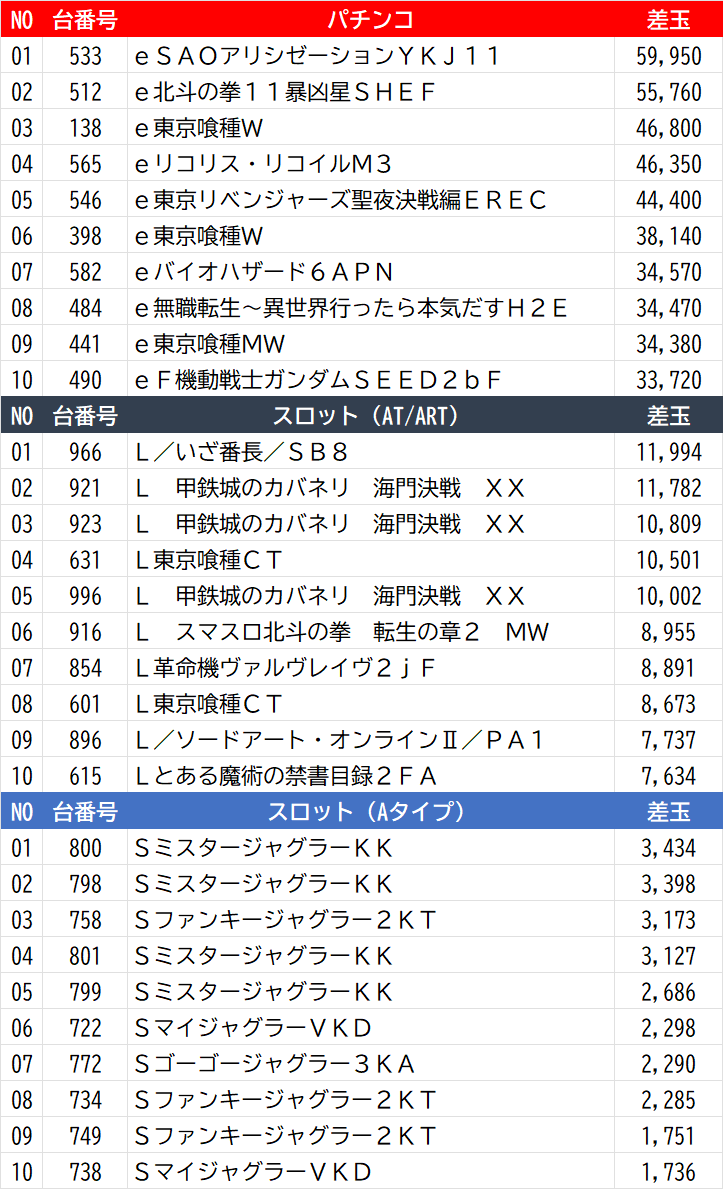Click ＳゴーゴージャグラーＳ３ＫＡ row number 772
Screen dimensions: 724x1194
pos(85,1064)
